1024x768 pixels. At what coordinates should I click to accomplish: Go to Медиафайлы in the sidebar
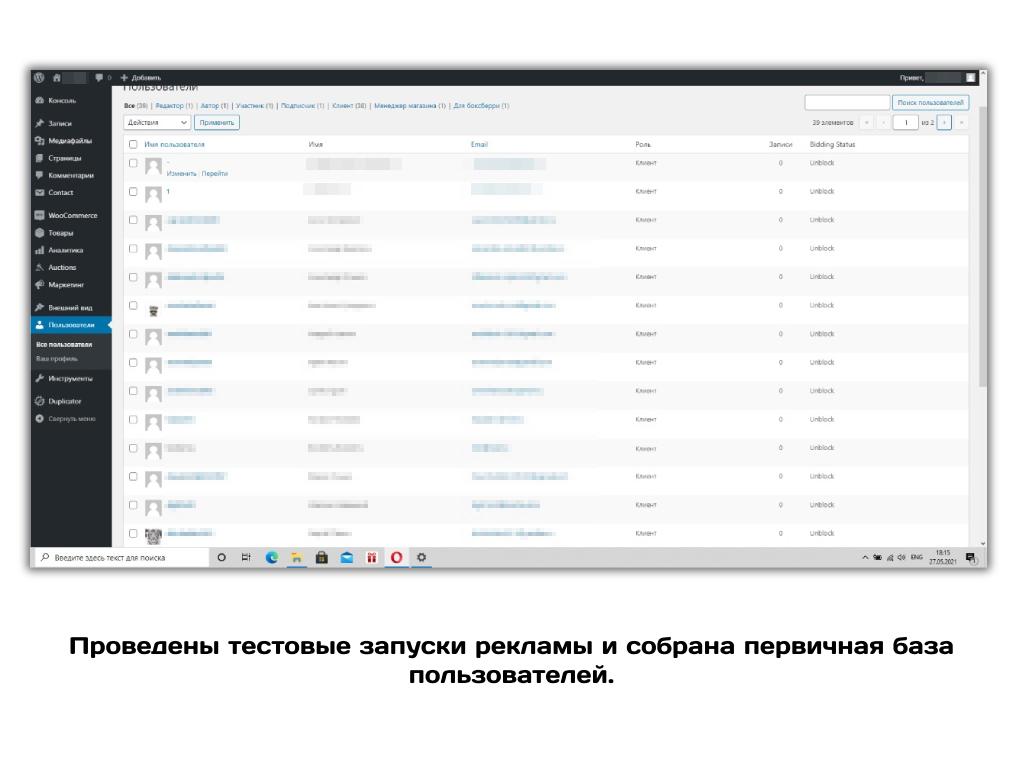pos(70,141)
